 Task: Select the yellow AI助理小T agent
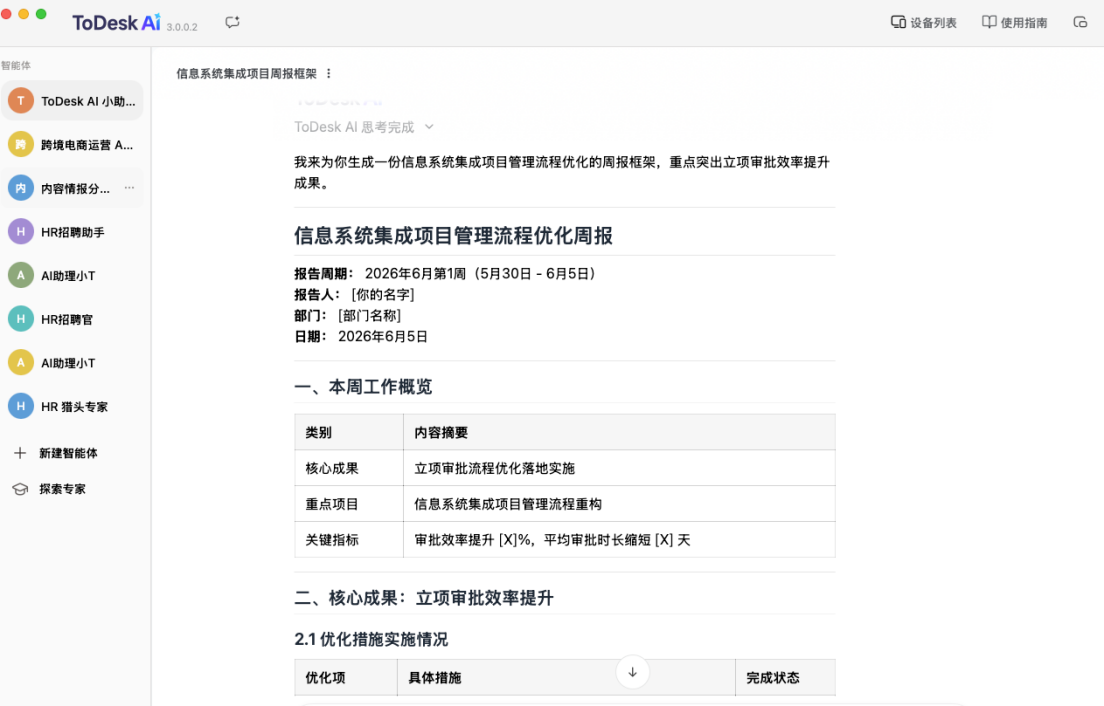[x=72, y=363]
